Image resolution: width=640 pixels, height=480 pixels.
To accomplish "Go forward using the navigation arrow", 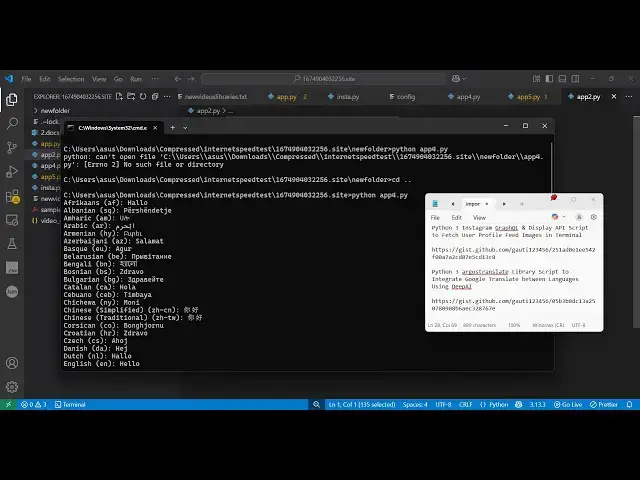I will 191,79.
